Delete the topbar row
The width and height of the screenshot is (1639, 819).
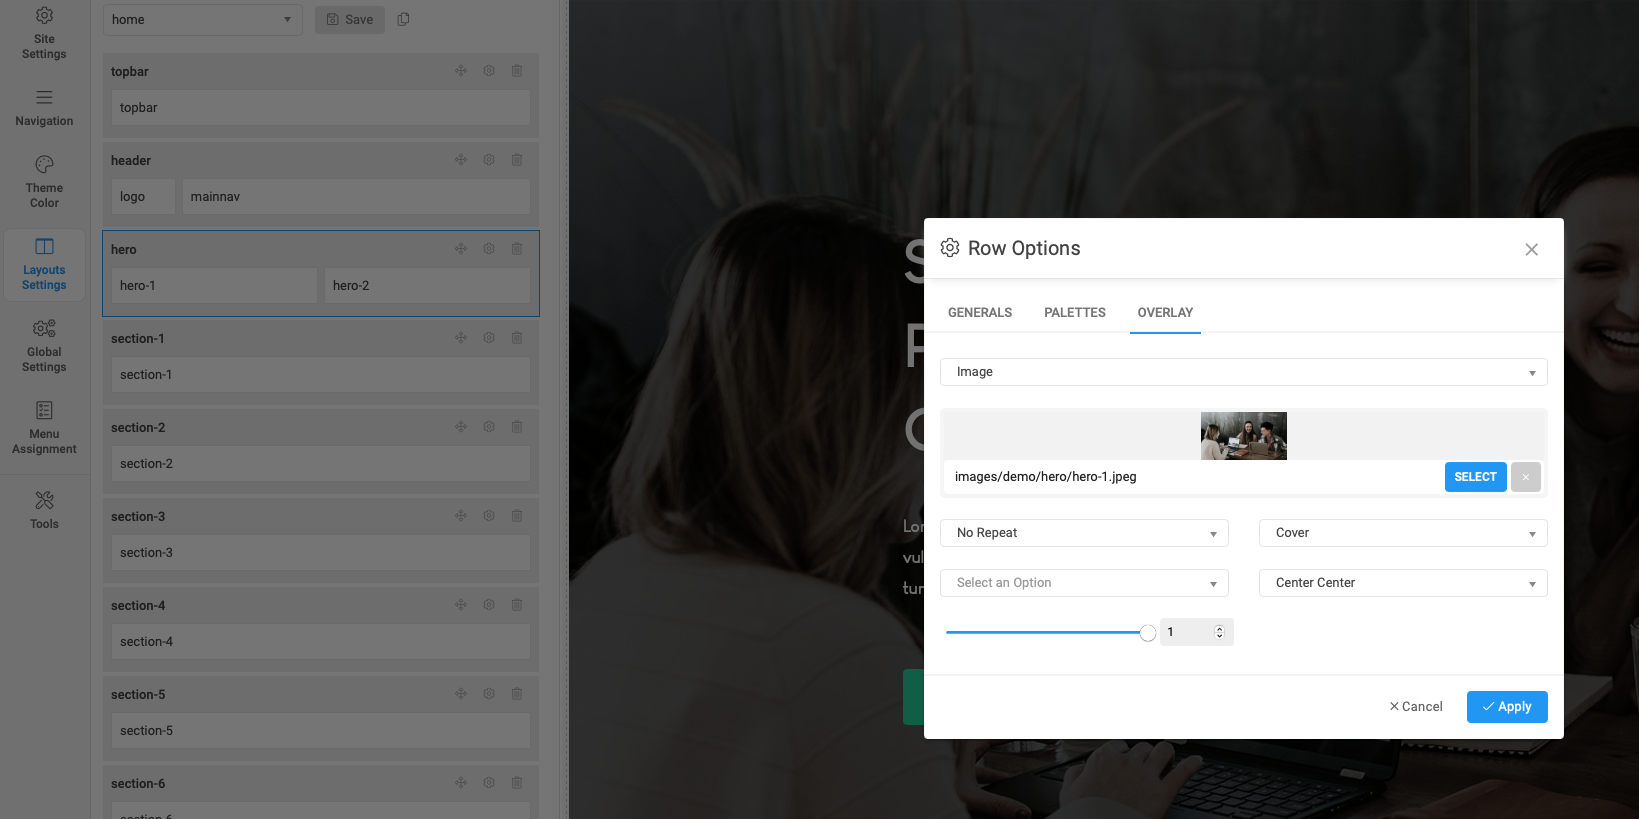coord(517,71)
